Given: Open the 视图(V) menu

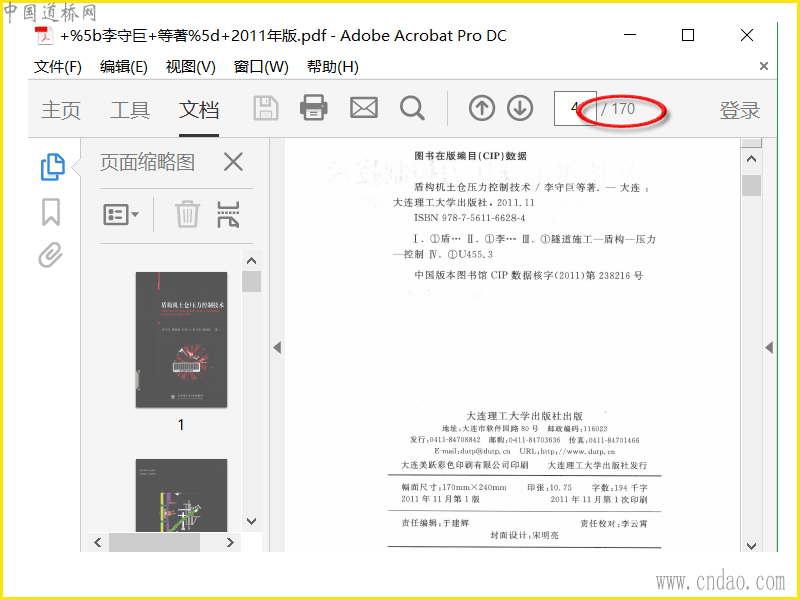Looking at the screenshot, I should point(190,66).
